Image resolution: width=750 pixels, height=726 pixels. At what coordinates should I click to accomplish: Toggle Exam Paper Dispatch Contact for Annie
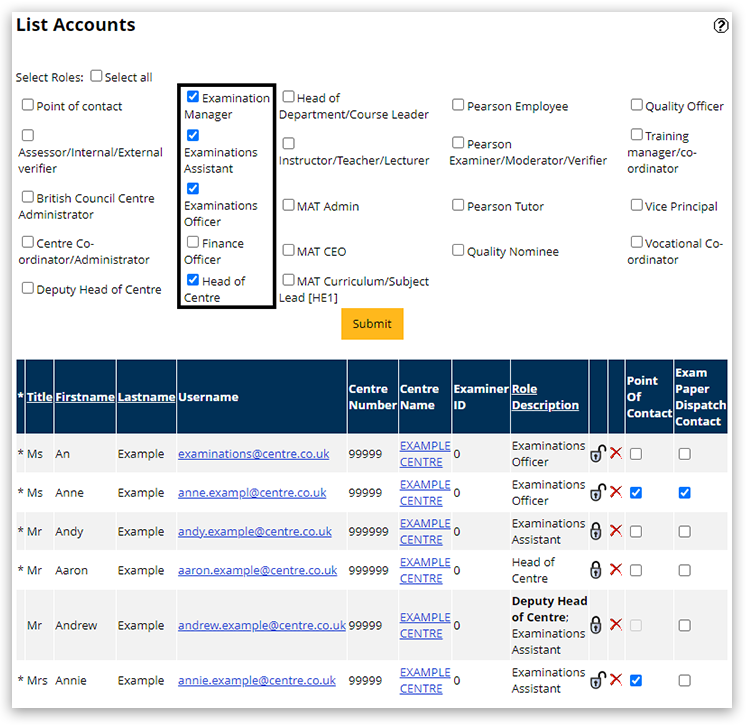[x=684, y=680]
